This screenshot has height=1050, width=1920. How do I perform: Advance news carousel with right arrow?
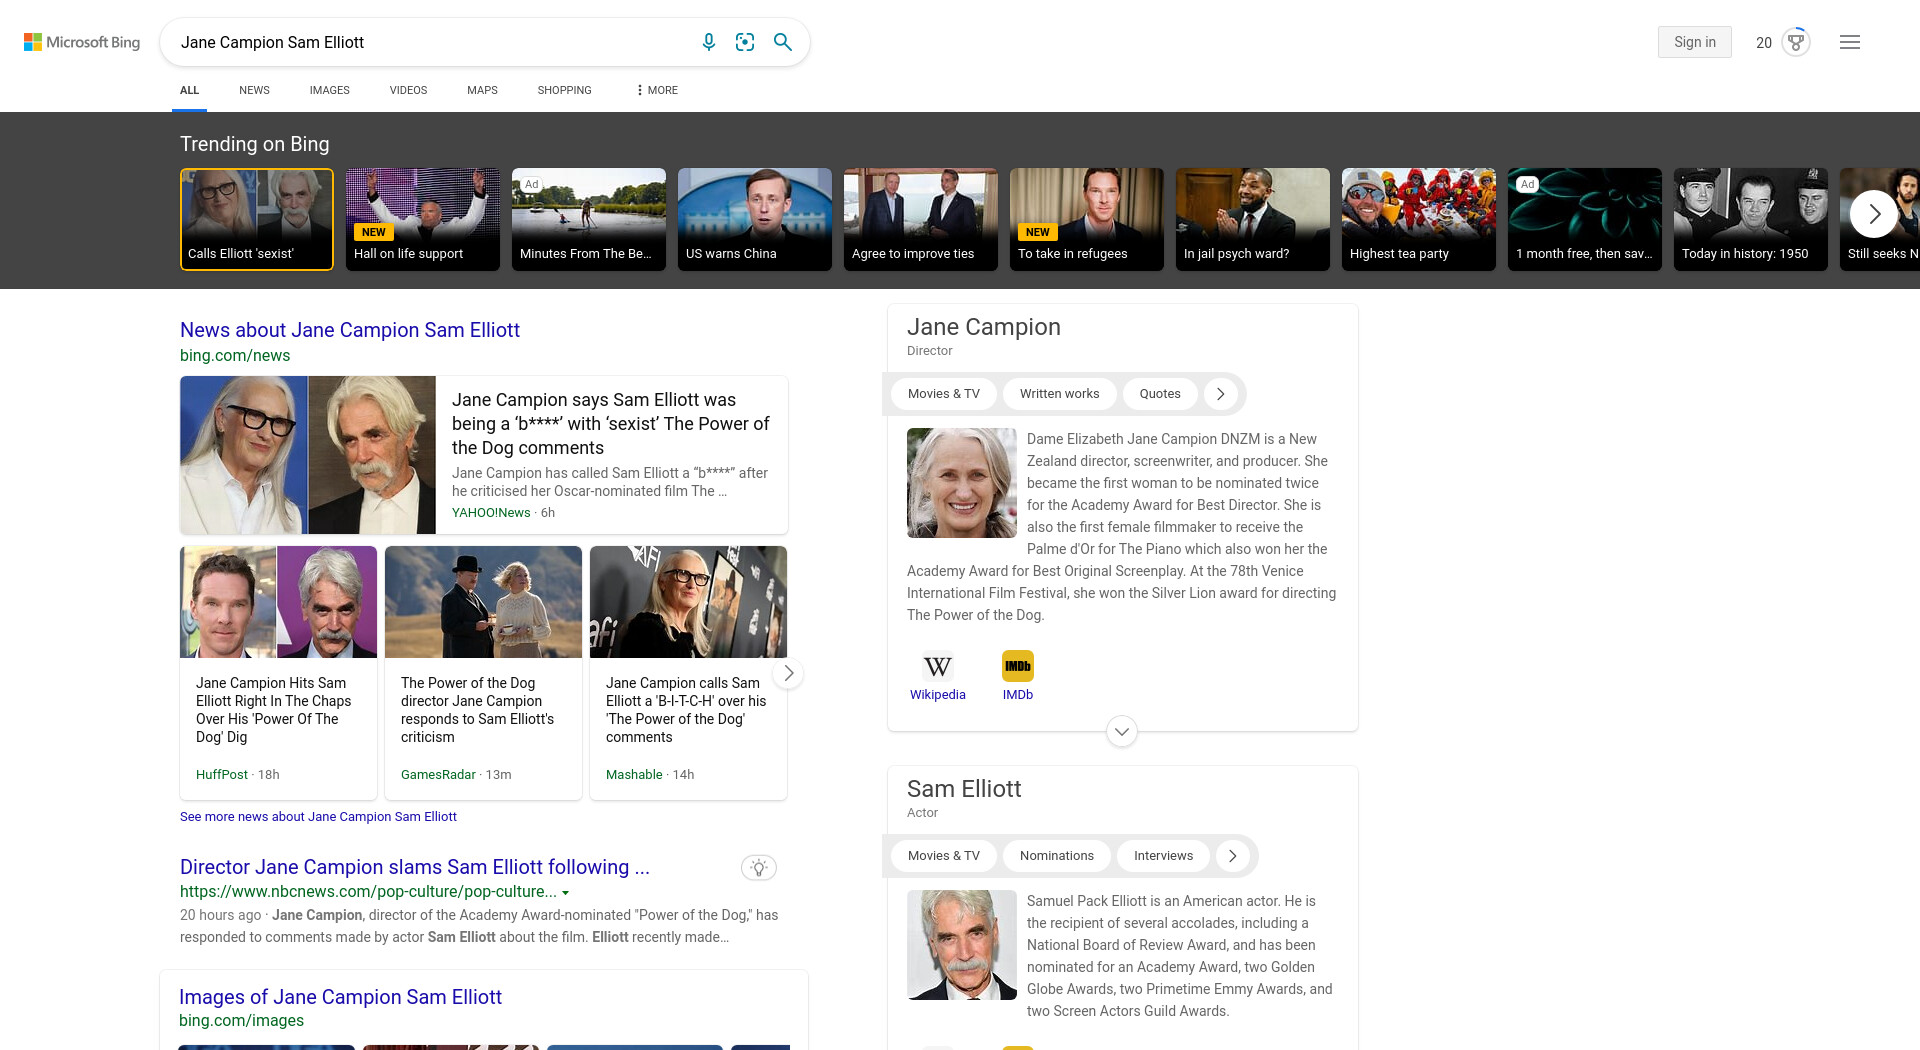(789, 673)
